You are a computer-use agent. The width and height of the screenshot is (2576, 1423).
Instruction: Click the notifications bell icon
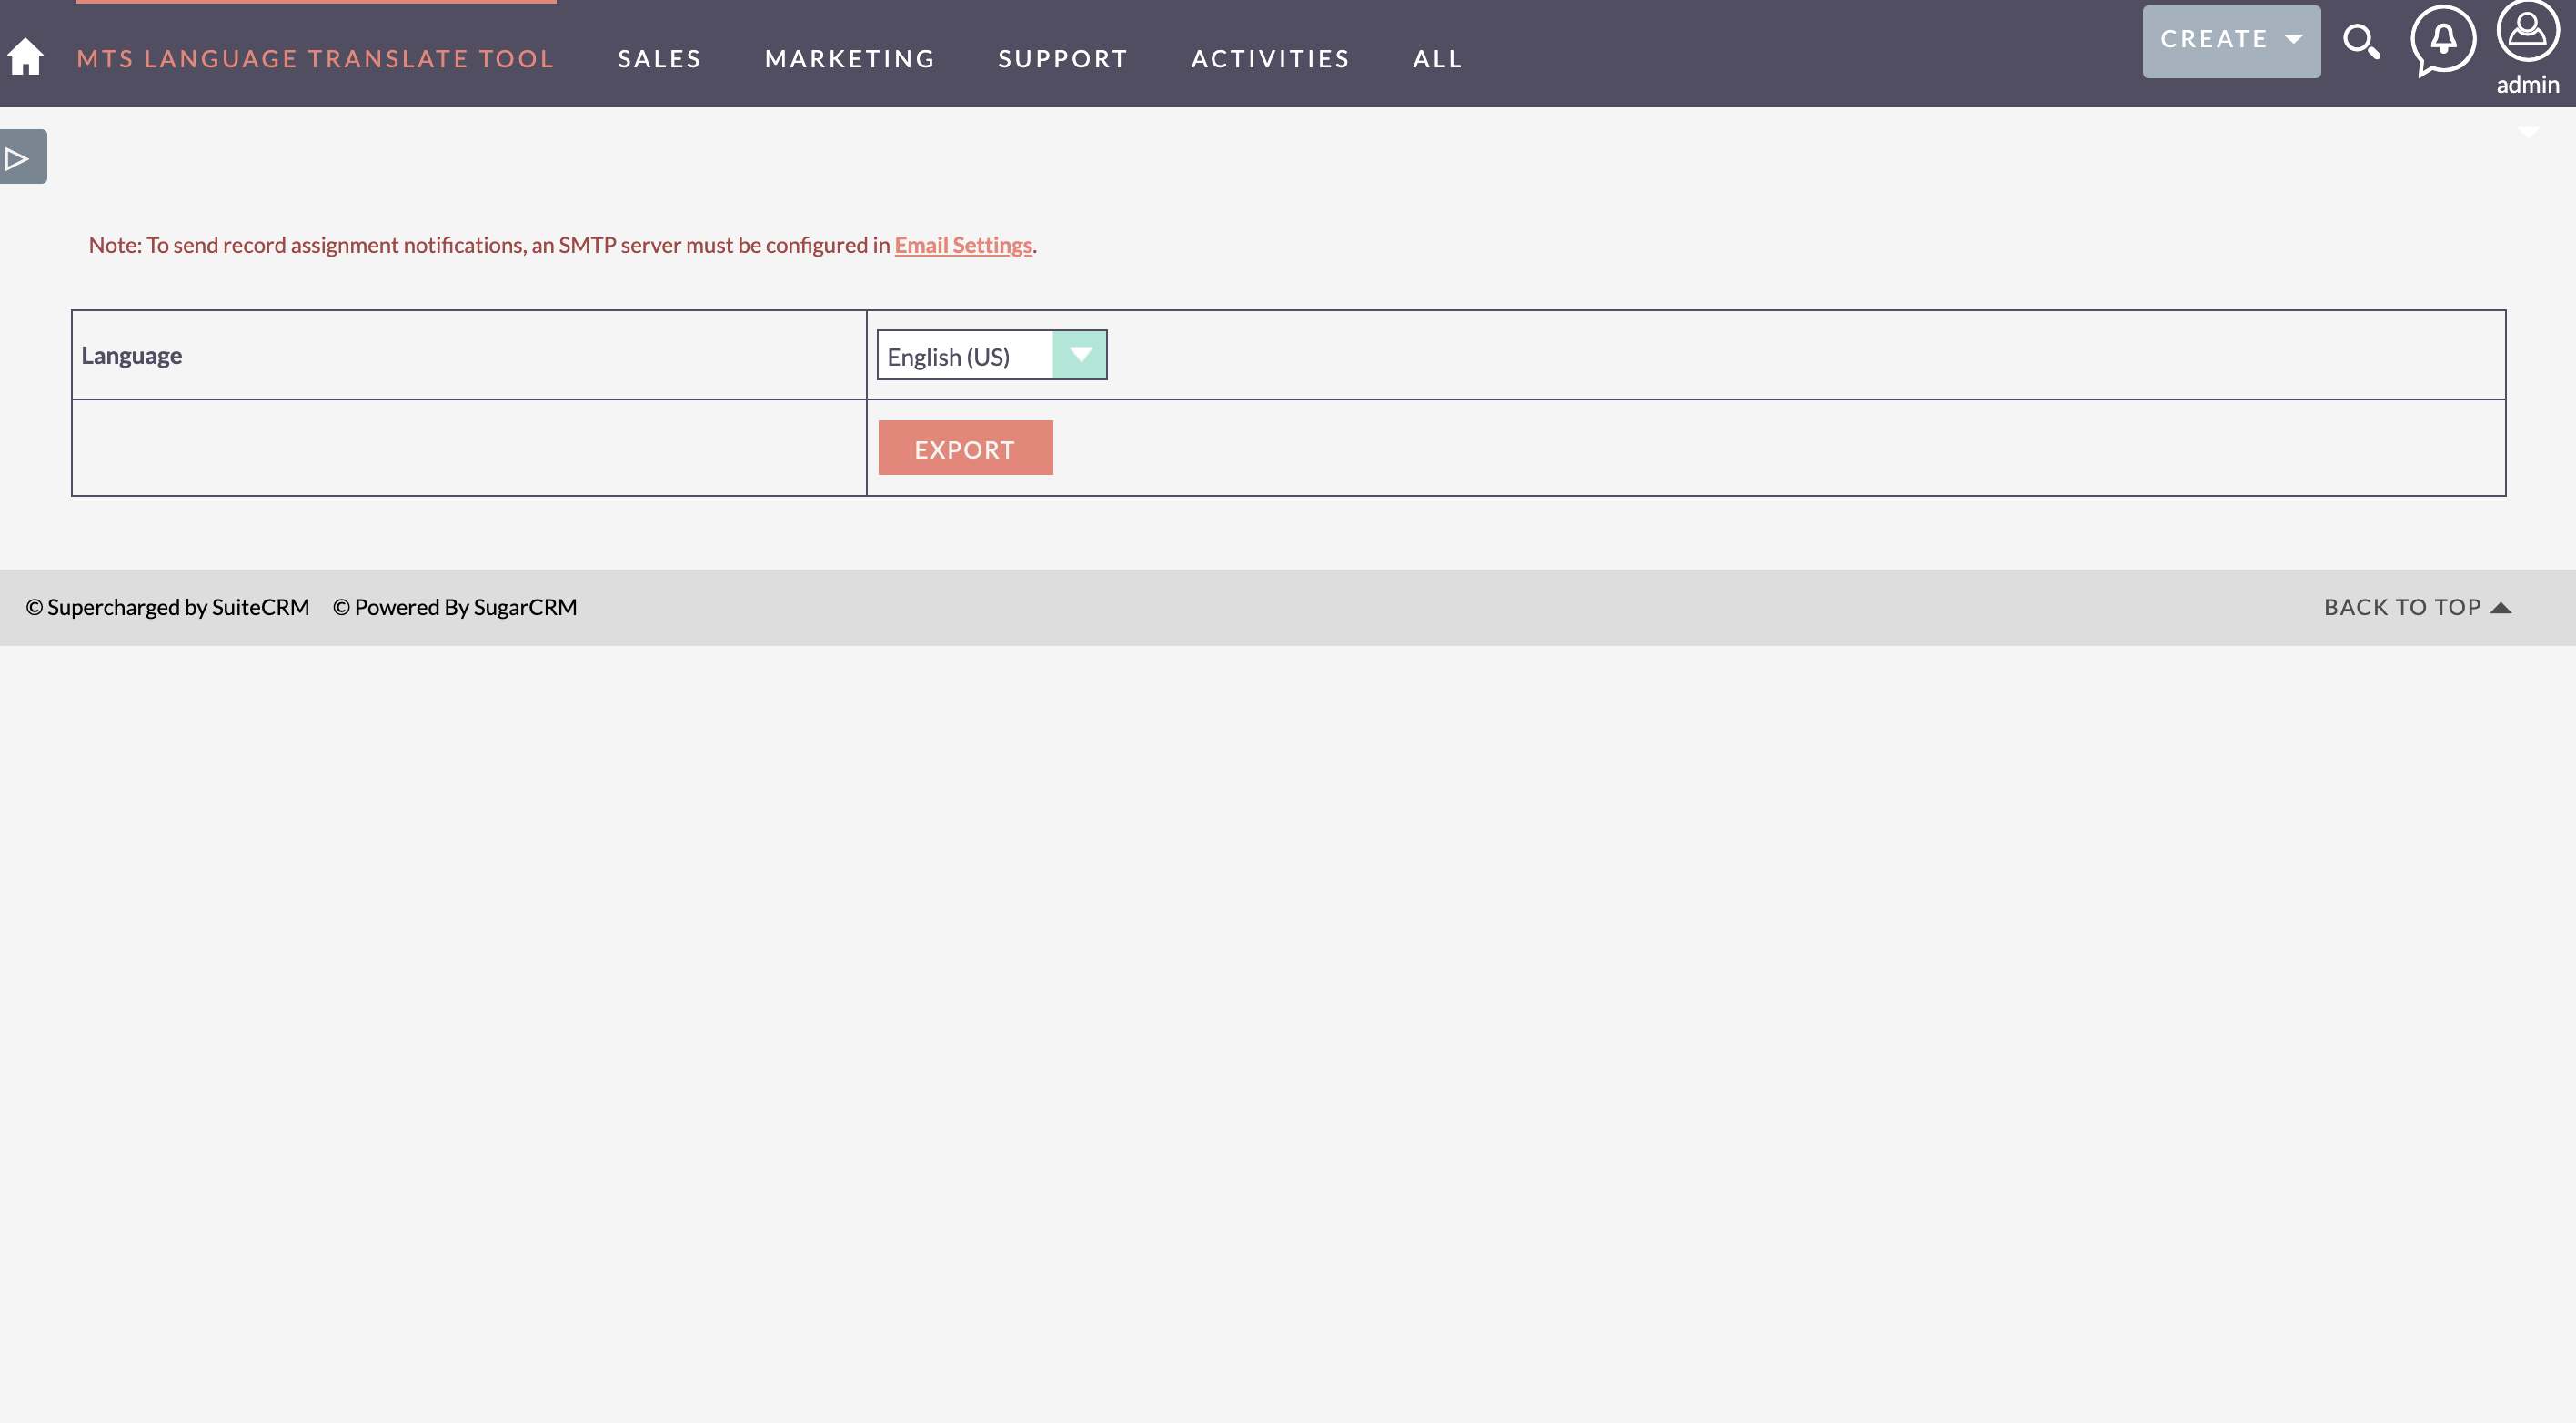[x=2443, y=43]
